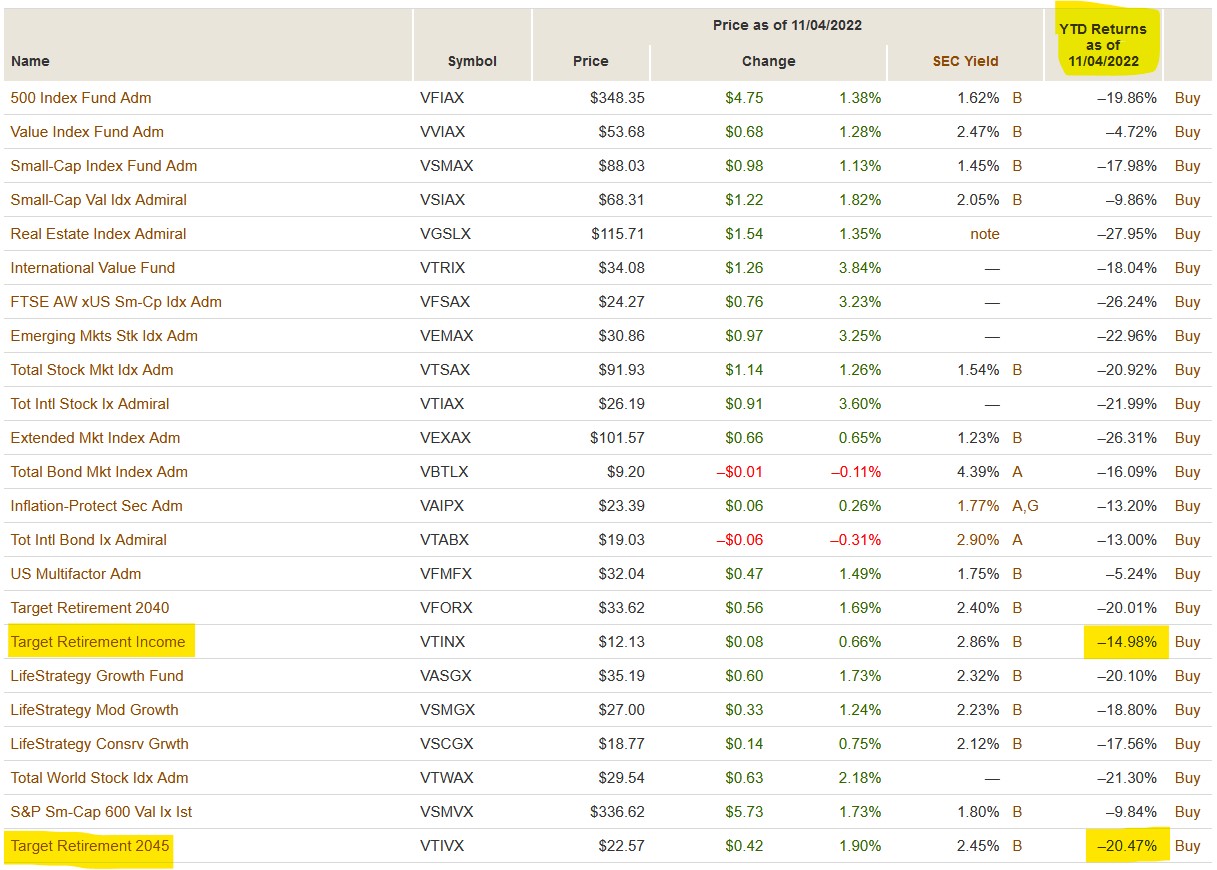Click Buy for LifeStrategy Growth Fund
The height and width of the screenshot is (870, 1217).
point(1187,676)
